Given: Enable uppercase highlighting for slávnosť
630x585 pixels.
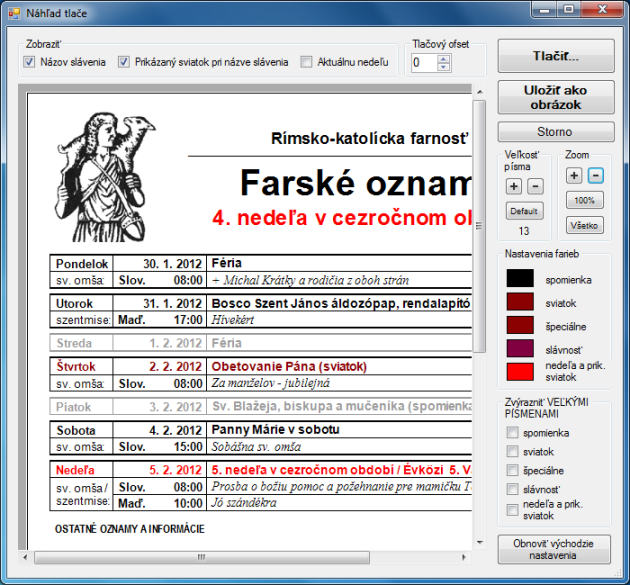Looking at the screenshot, I should pos(512,489).
